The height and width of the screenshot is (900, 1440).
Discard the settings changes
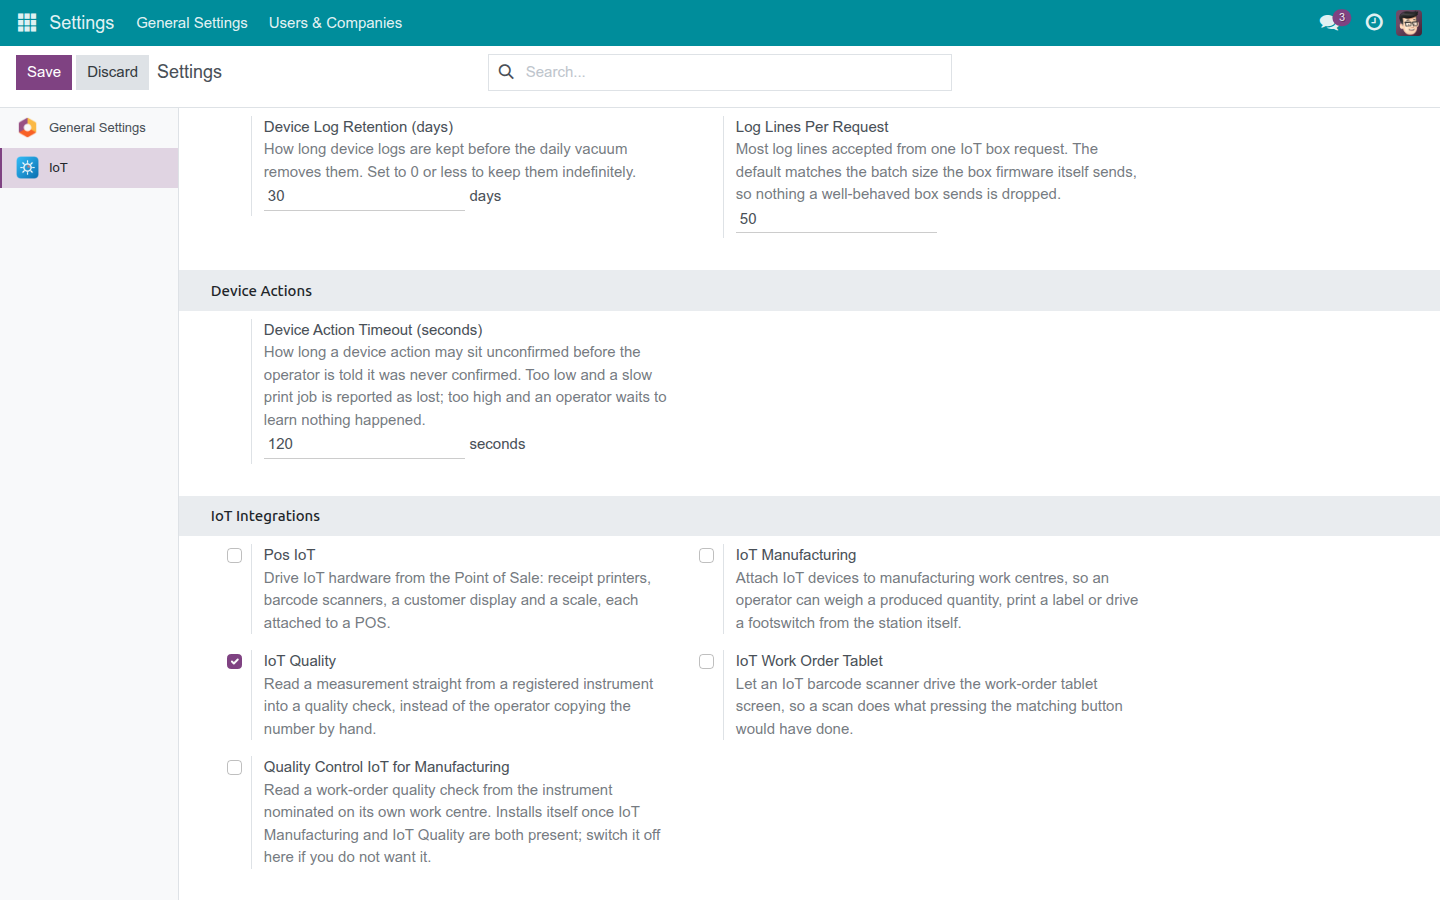coord(112,72)
